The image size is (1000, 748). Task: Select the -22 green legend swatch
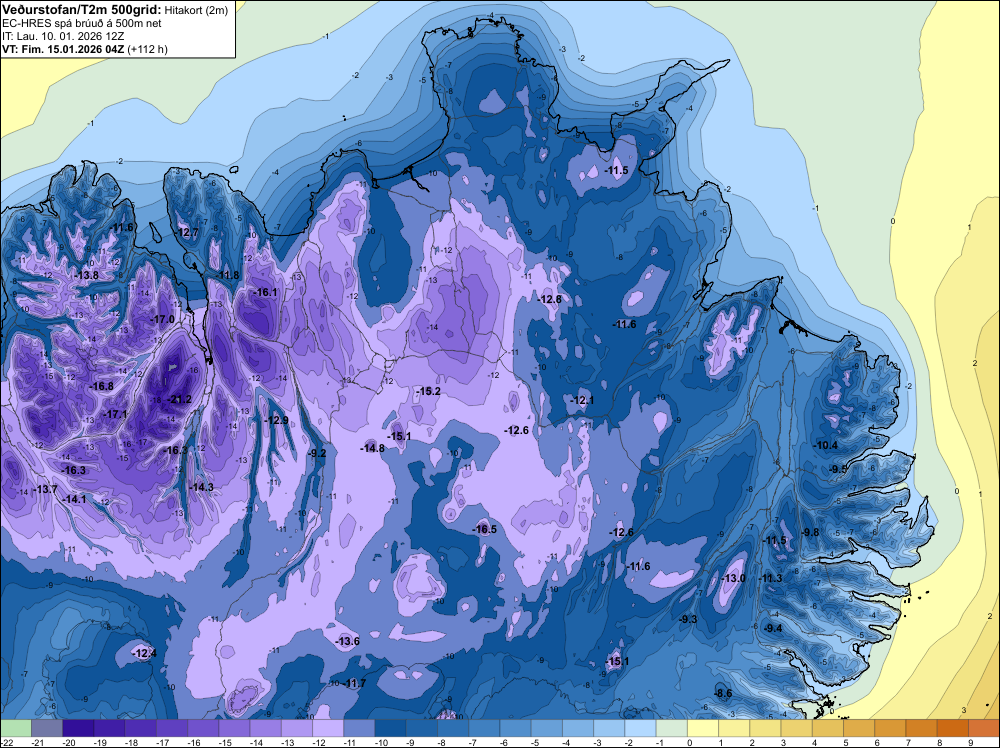[16, 729]
